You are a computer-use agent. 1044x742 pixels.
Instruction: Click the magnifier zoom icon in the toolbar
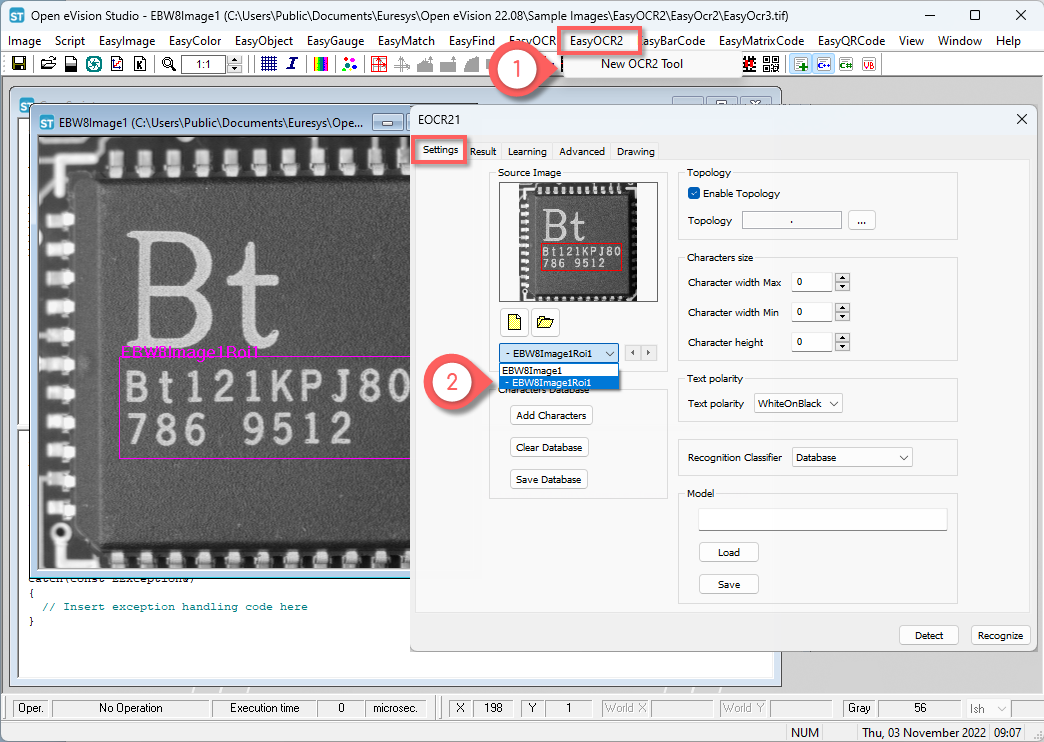(169, 64)
